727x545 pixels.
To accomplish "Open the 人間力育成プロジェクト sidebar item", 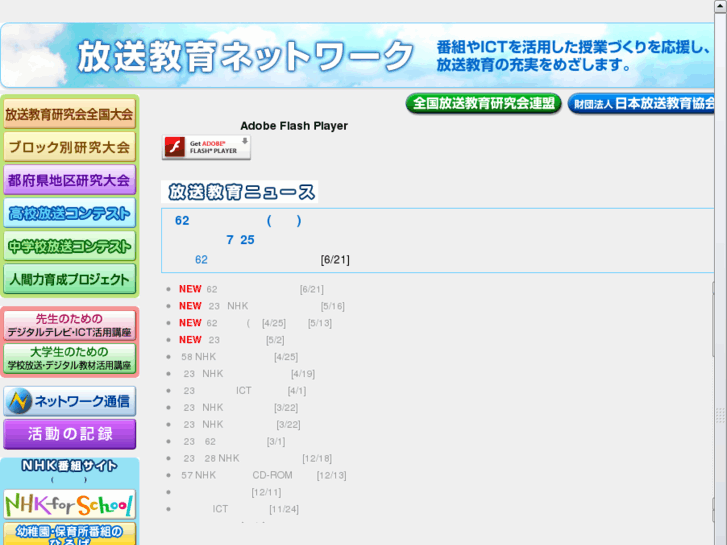I will 70,279.
